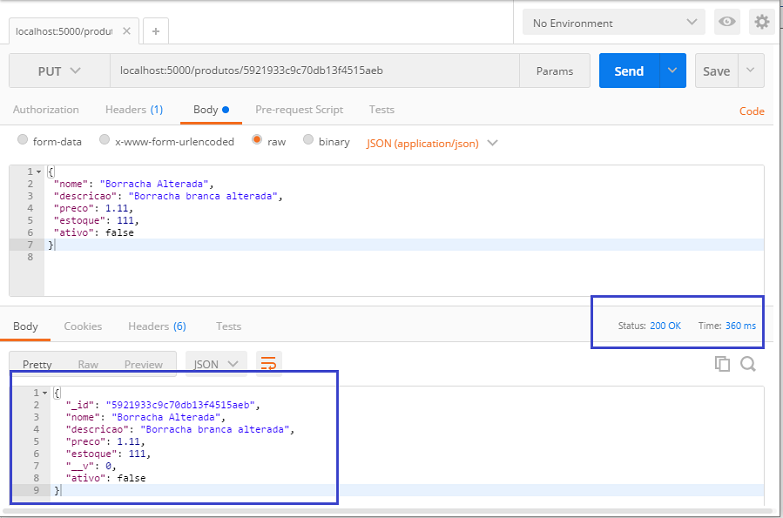
Task: Select the "_id" value in the response
Action: [180, 405]
